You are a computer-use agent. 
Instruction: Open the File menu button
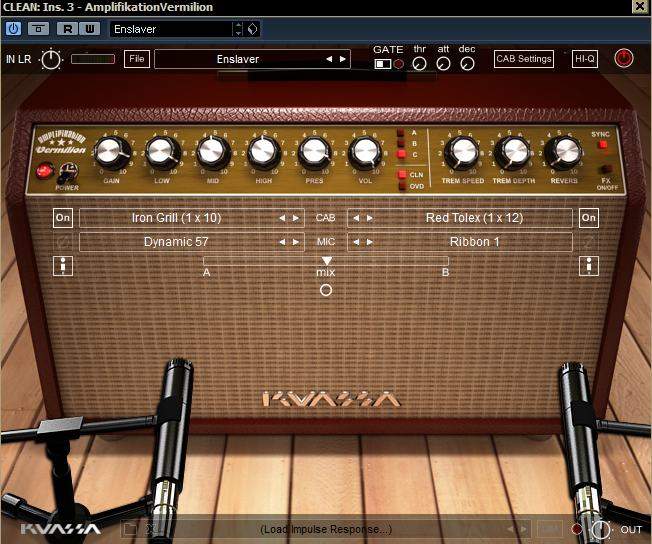[137, 59]
